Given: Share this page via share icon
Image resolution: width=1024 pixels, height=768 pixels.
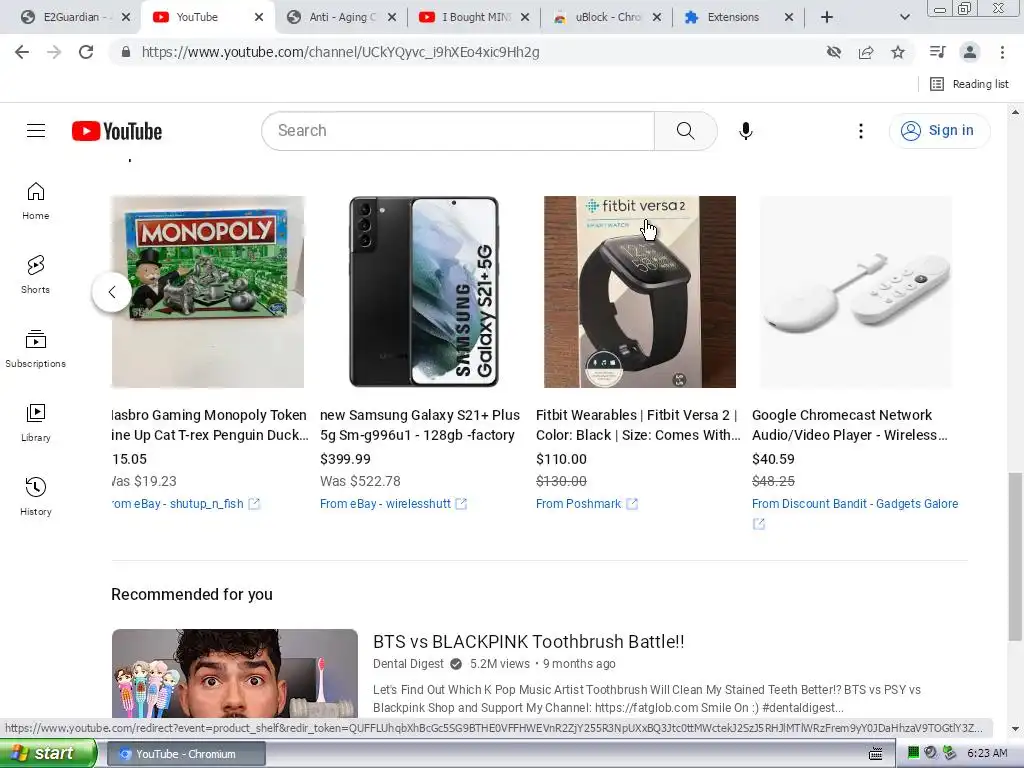Looking at the screenshot, I should [866, 52].
